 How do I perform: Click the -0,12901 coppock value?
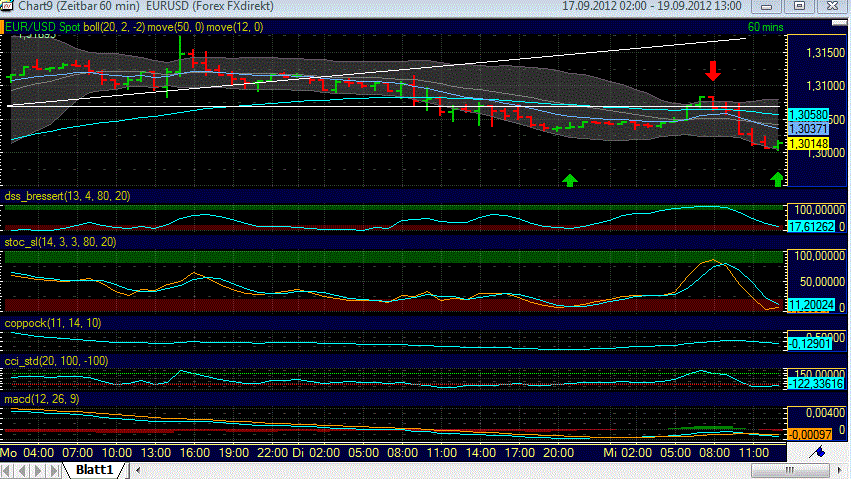pyautogui.click(x=810, y=344)
